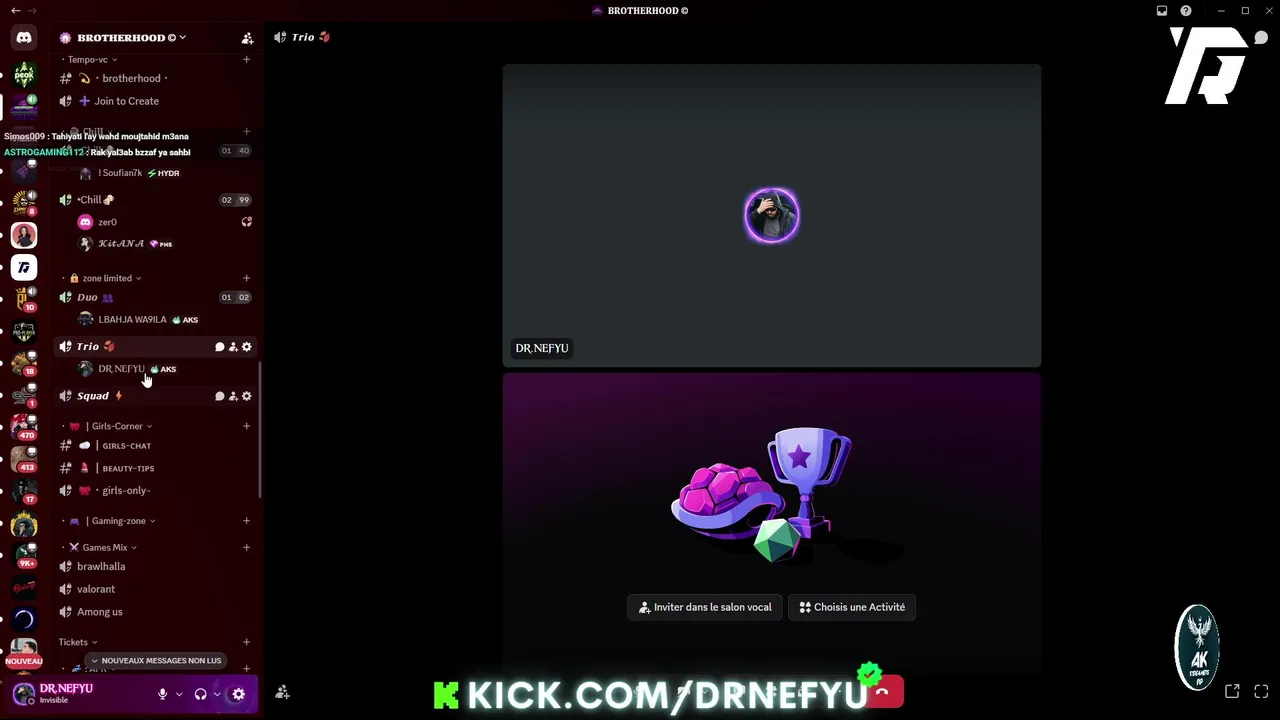
Task: Click Trio channel invite member icon
Action: pyautogui.click(x=233, y=347)
